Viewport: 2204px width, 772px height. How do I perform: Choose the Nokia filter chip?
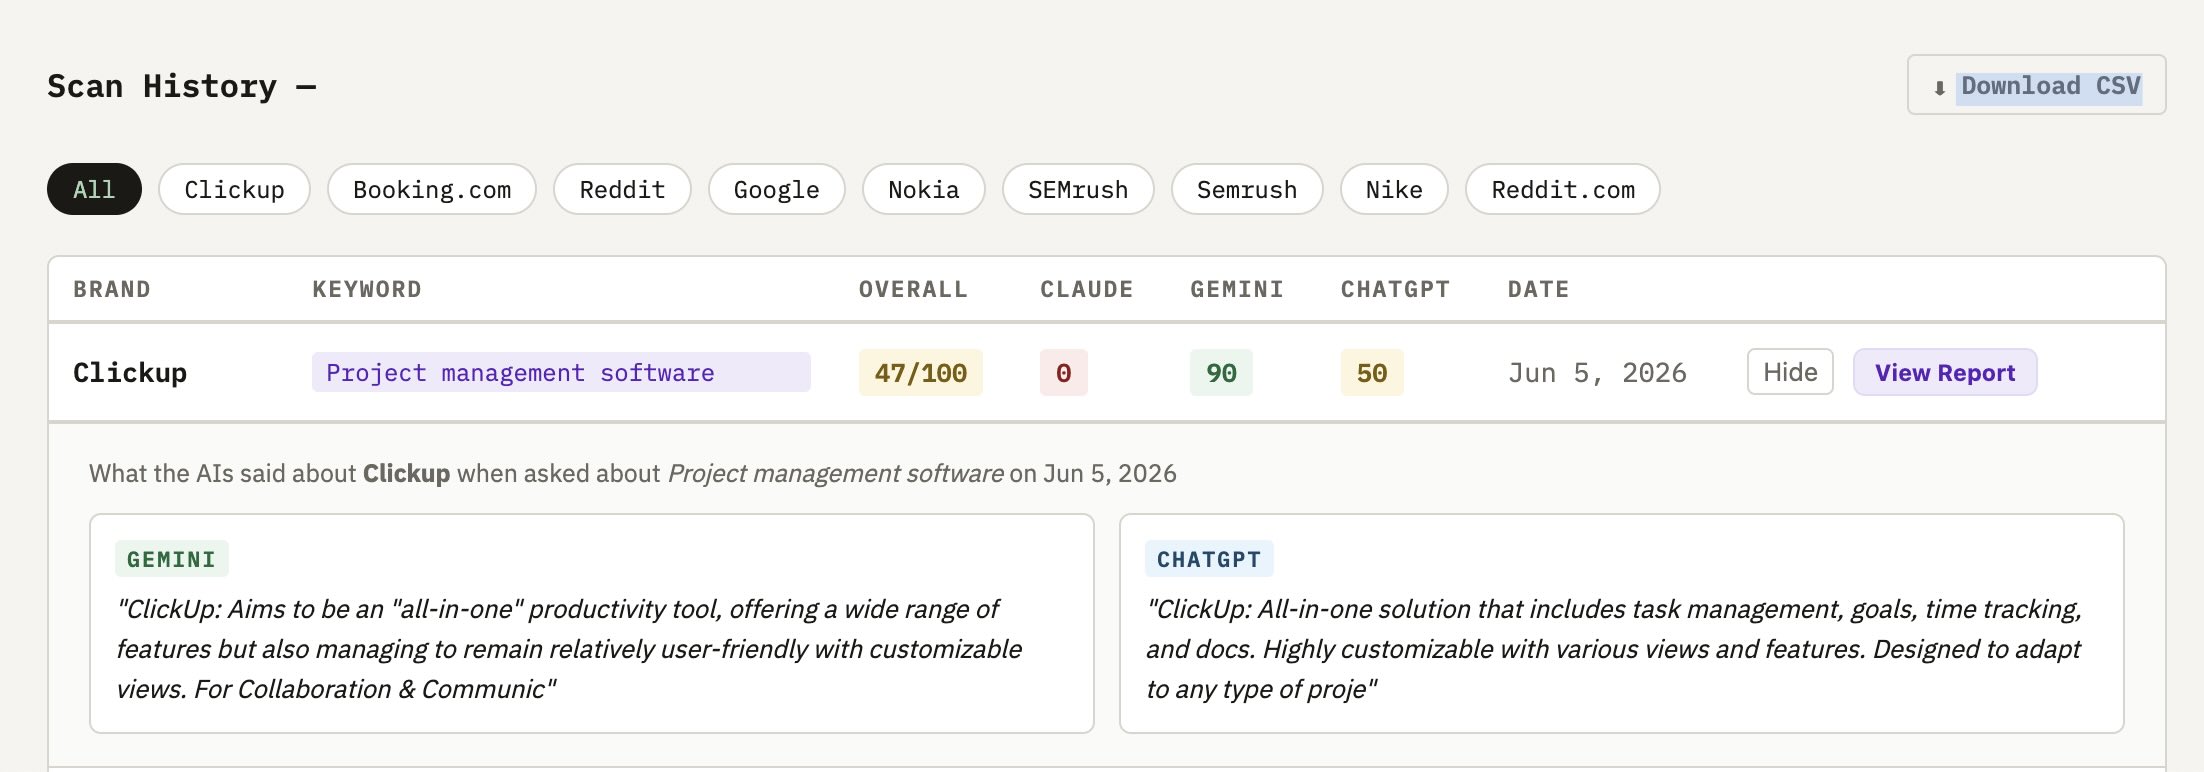pos(924,189)
